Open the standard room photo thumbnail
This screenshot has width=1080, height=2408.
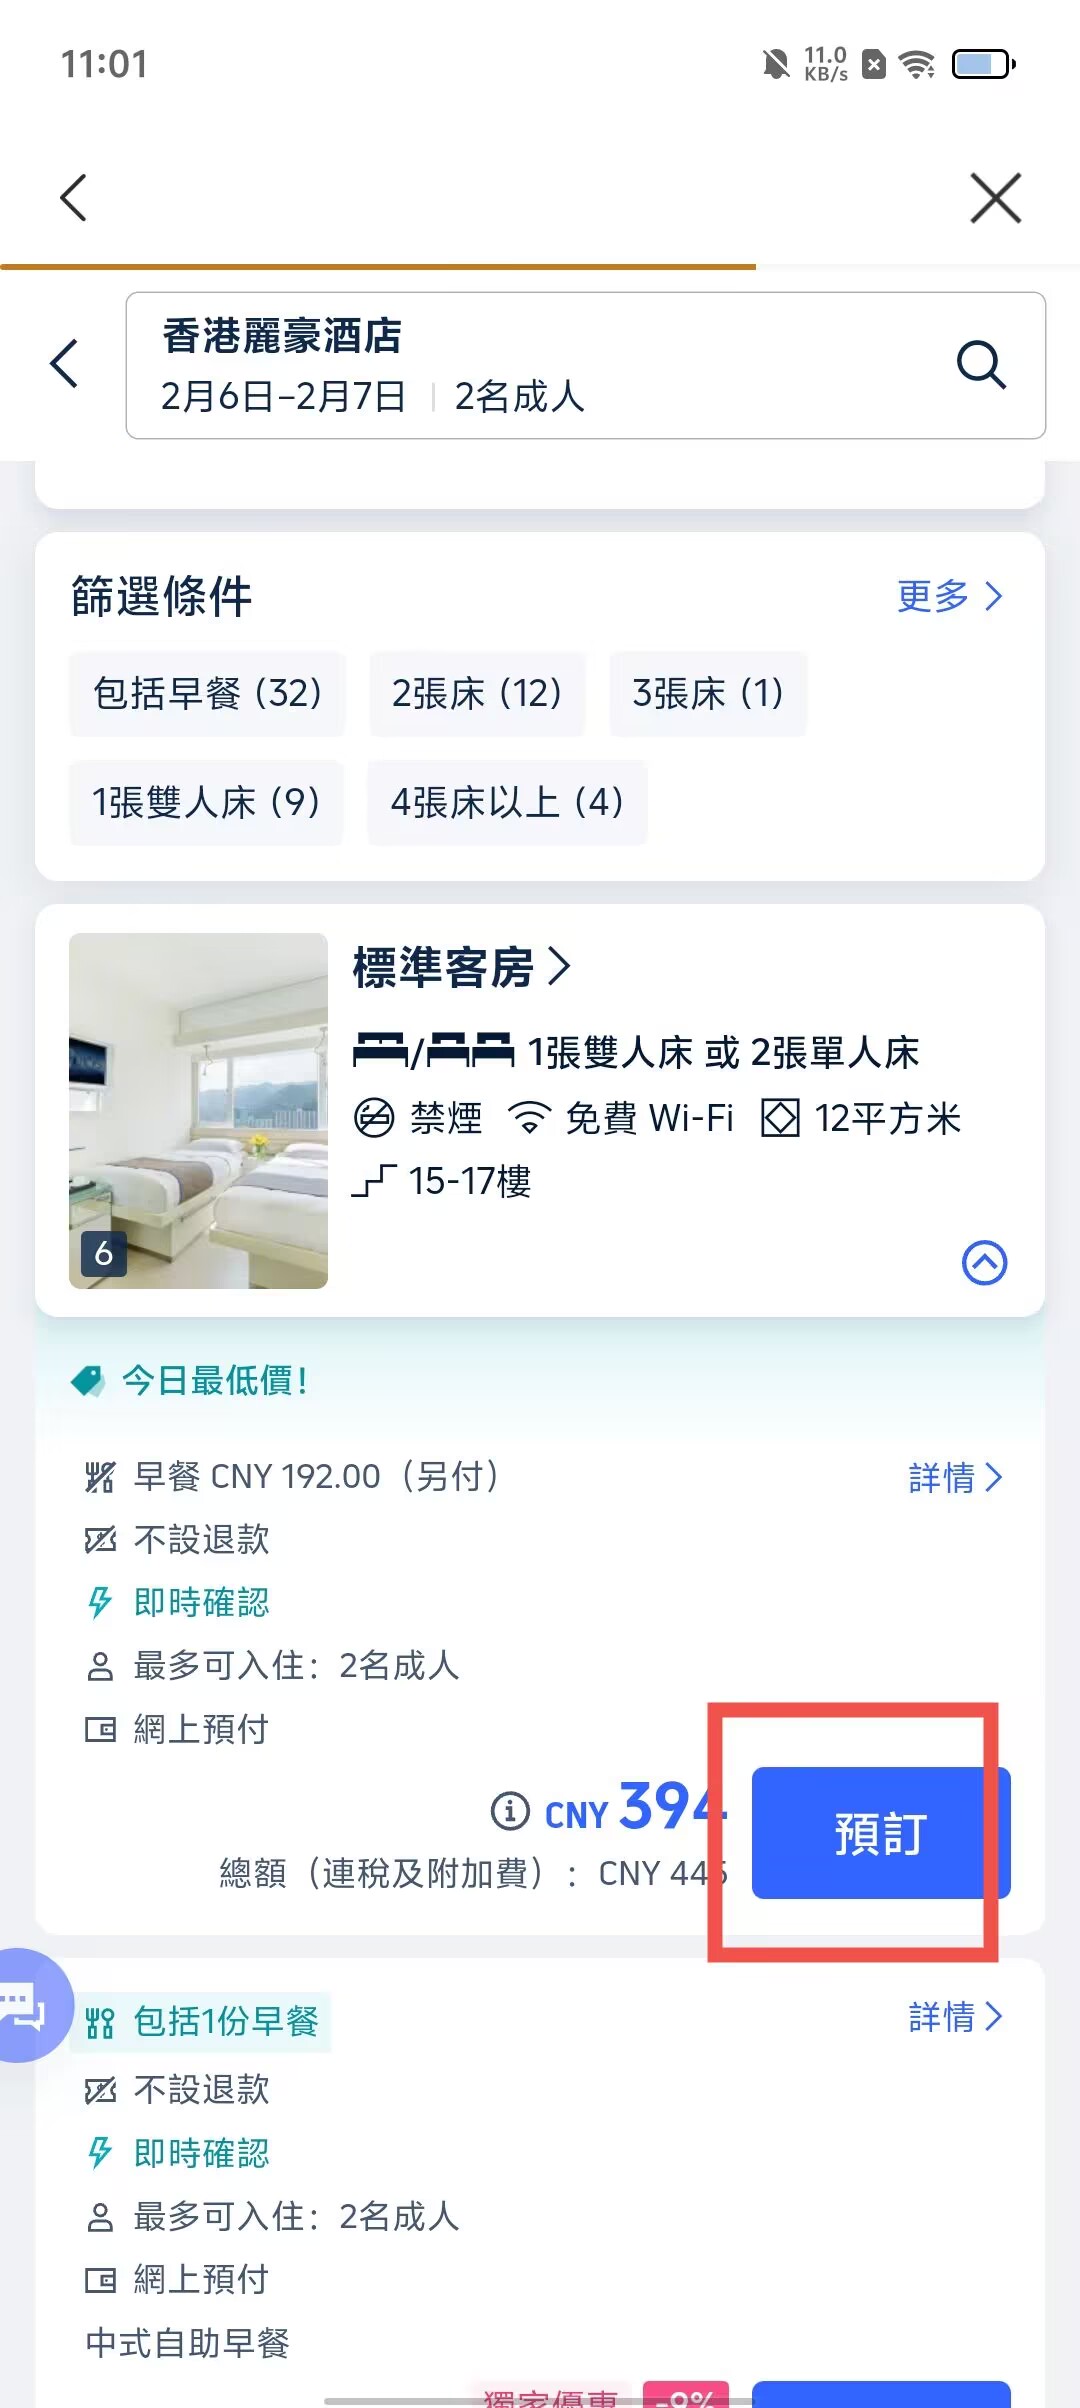(x=198, y=1110)
